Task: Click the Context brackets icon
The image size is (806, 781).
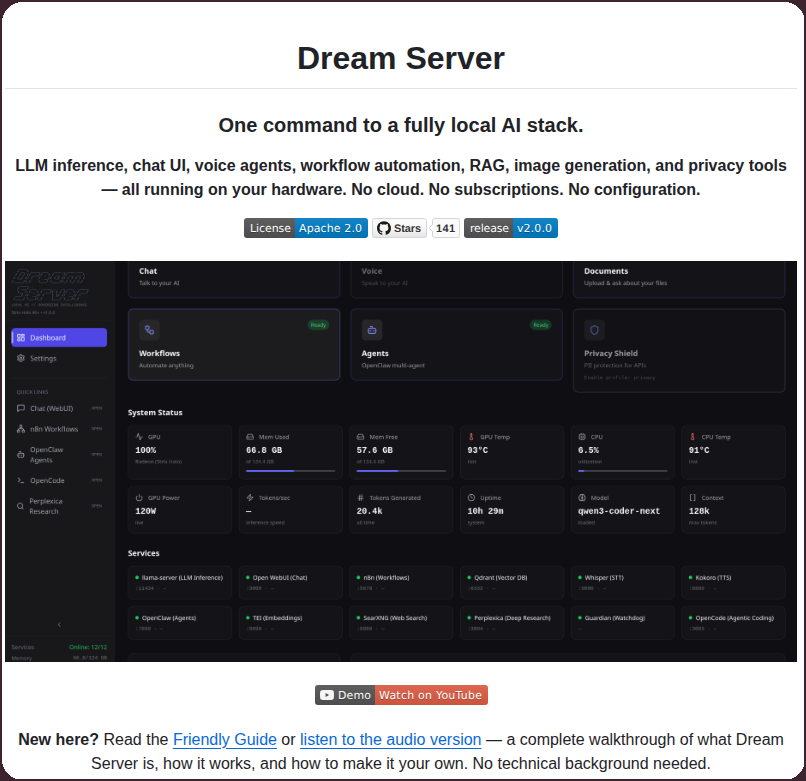Action: pyautogui.click(x=692, y=498)
